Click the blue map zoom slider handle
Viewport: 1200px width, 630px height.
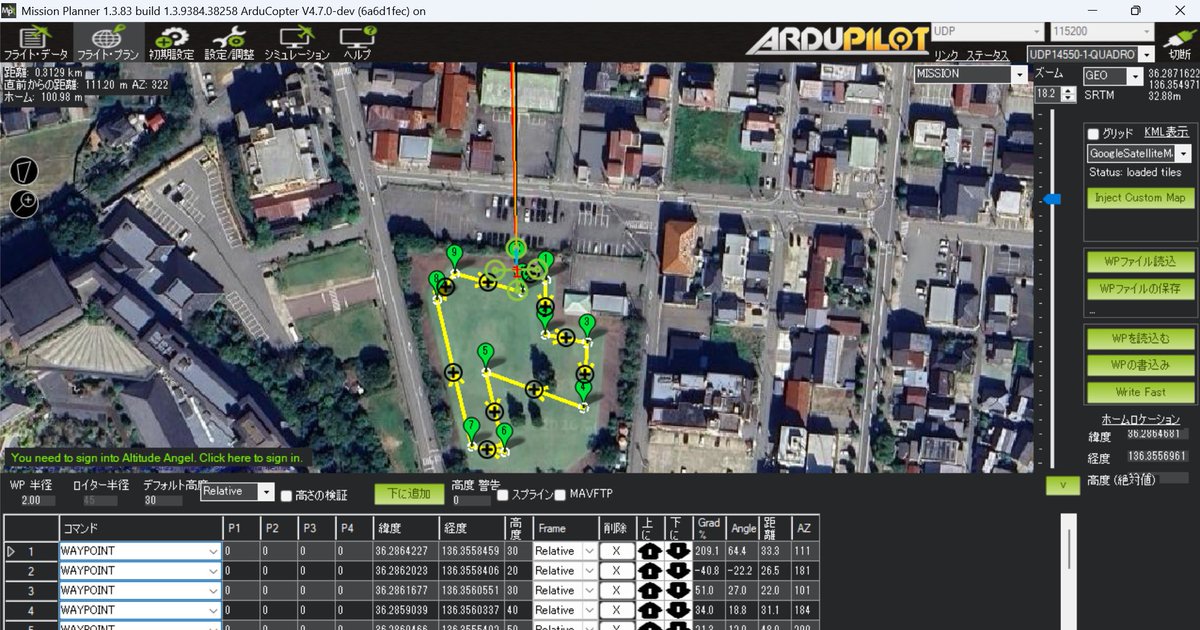[x=1051, y=200]
